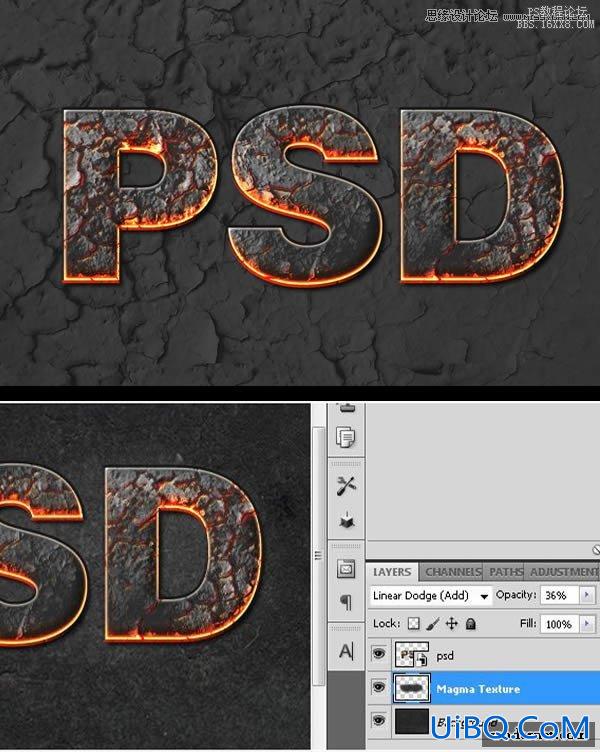Click the Magma Texture layer thumbnail
The height and width of the screenshot is (752, 600).
(412, 688)
